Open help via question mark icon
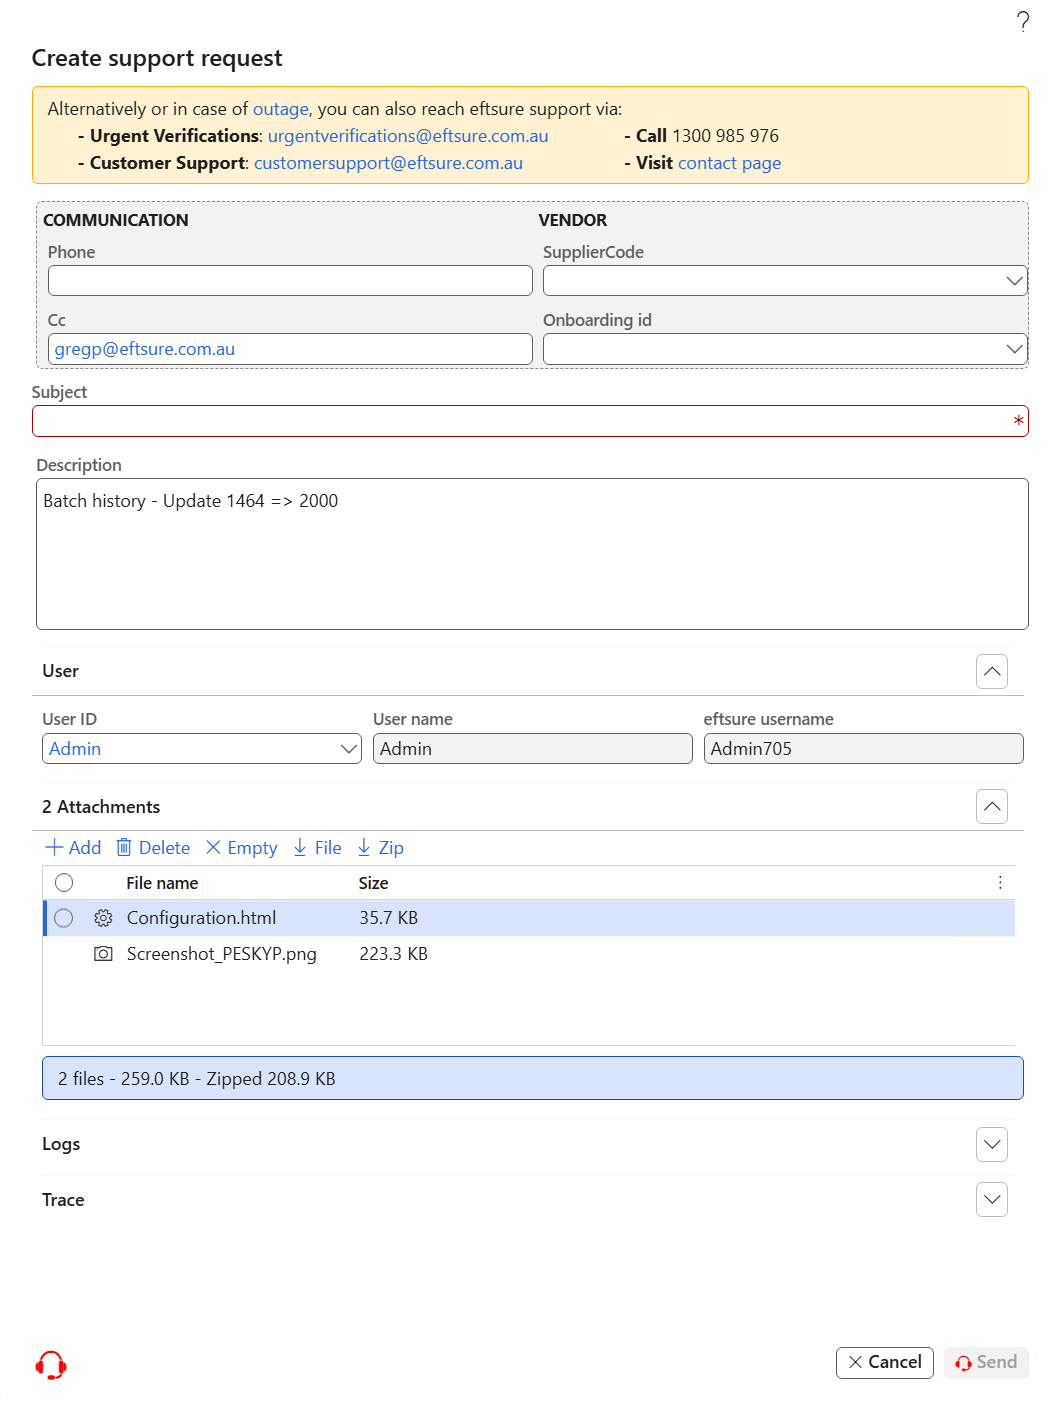Viewport: 1050px width, 1402px height. point(1022,21)
